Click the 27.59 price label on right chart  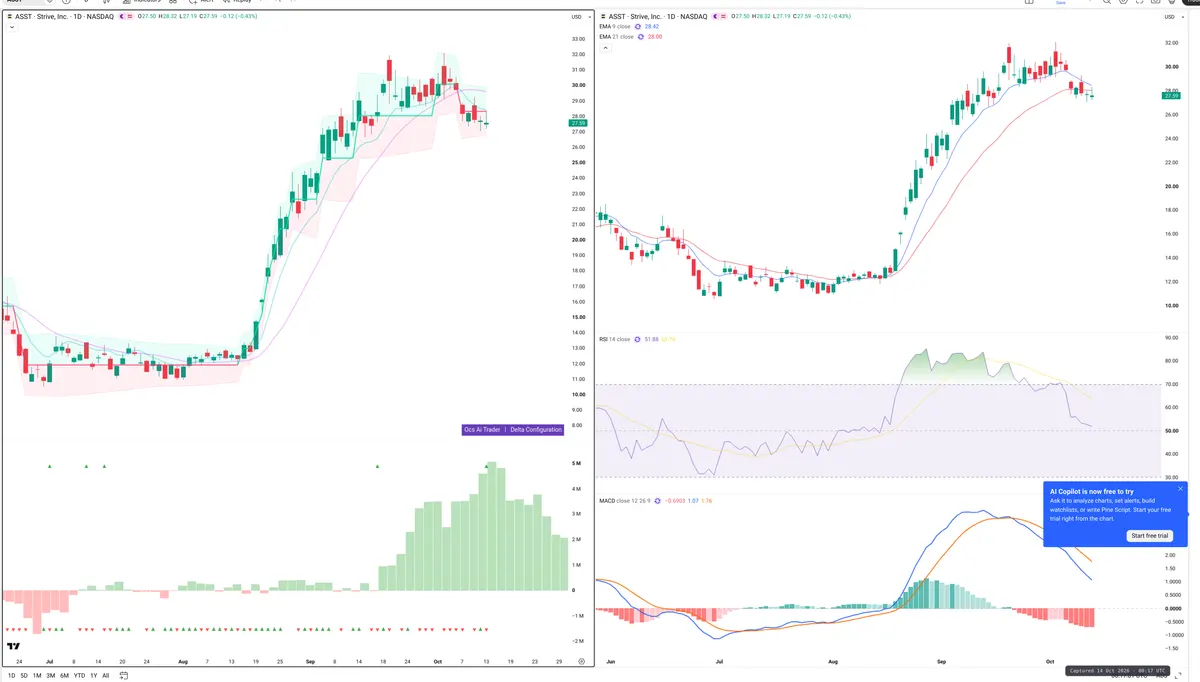(1170, 96)
